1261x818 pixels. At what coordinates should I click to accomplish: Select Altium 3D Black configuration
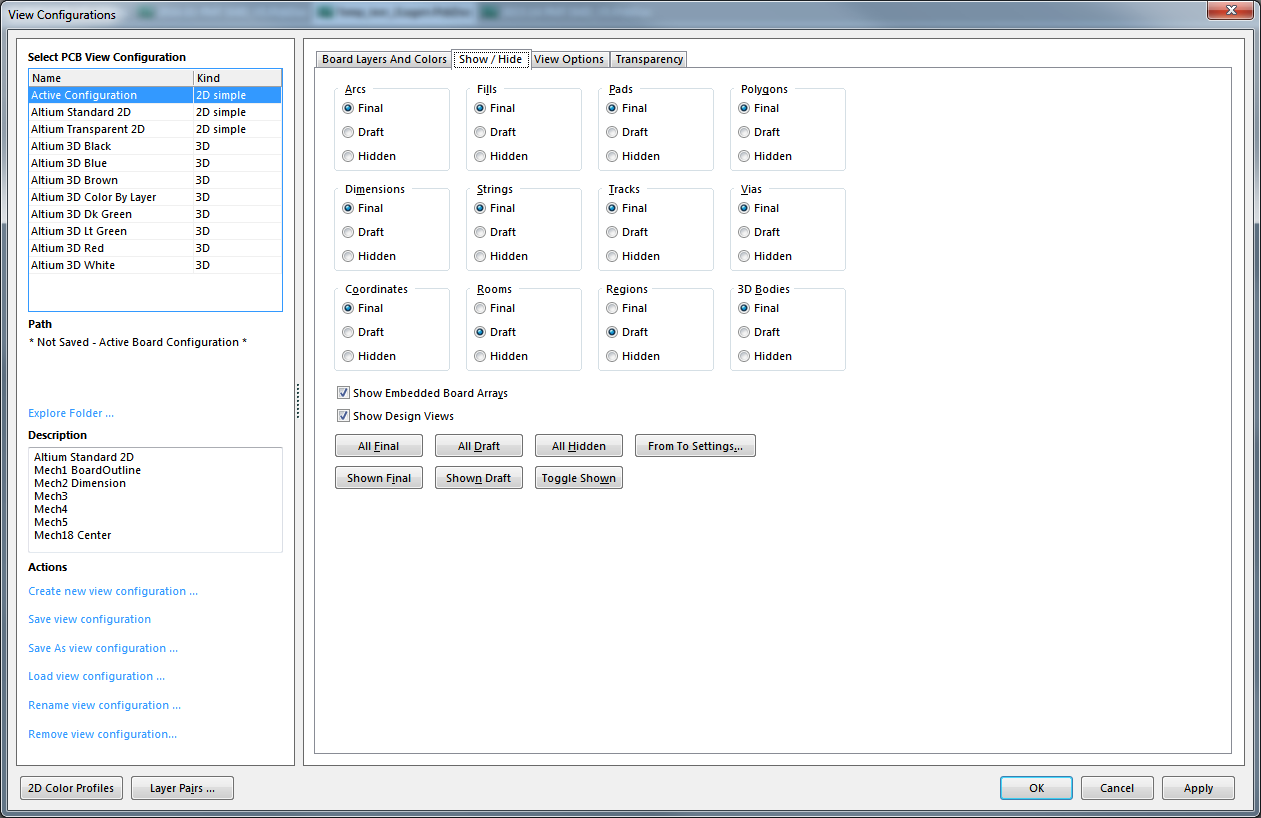pyautogui.click(x=155, y=146)
